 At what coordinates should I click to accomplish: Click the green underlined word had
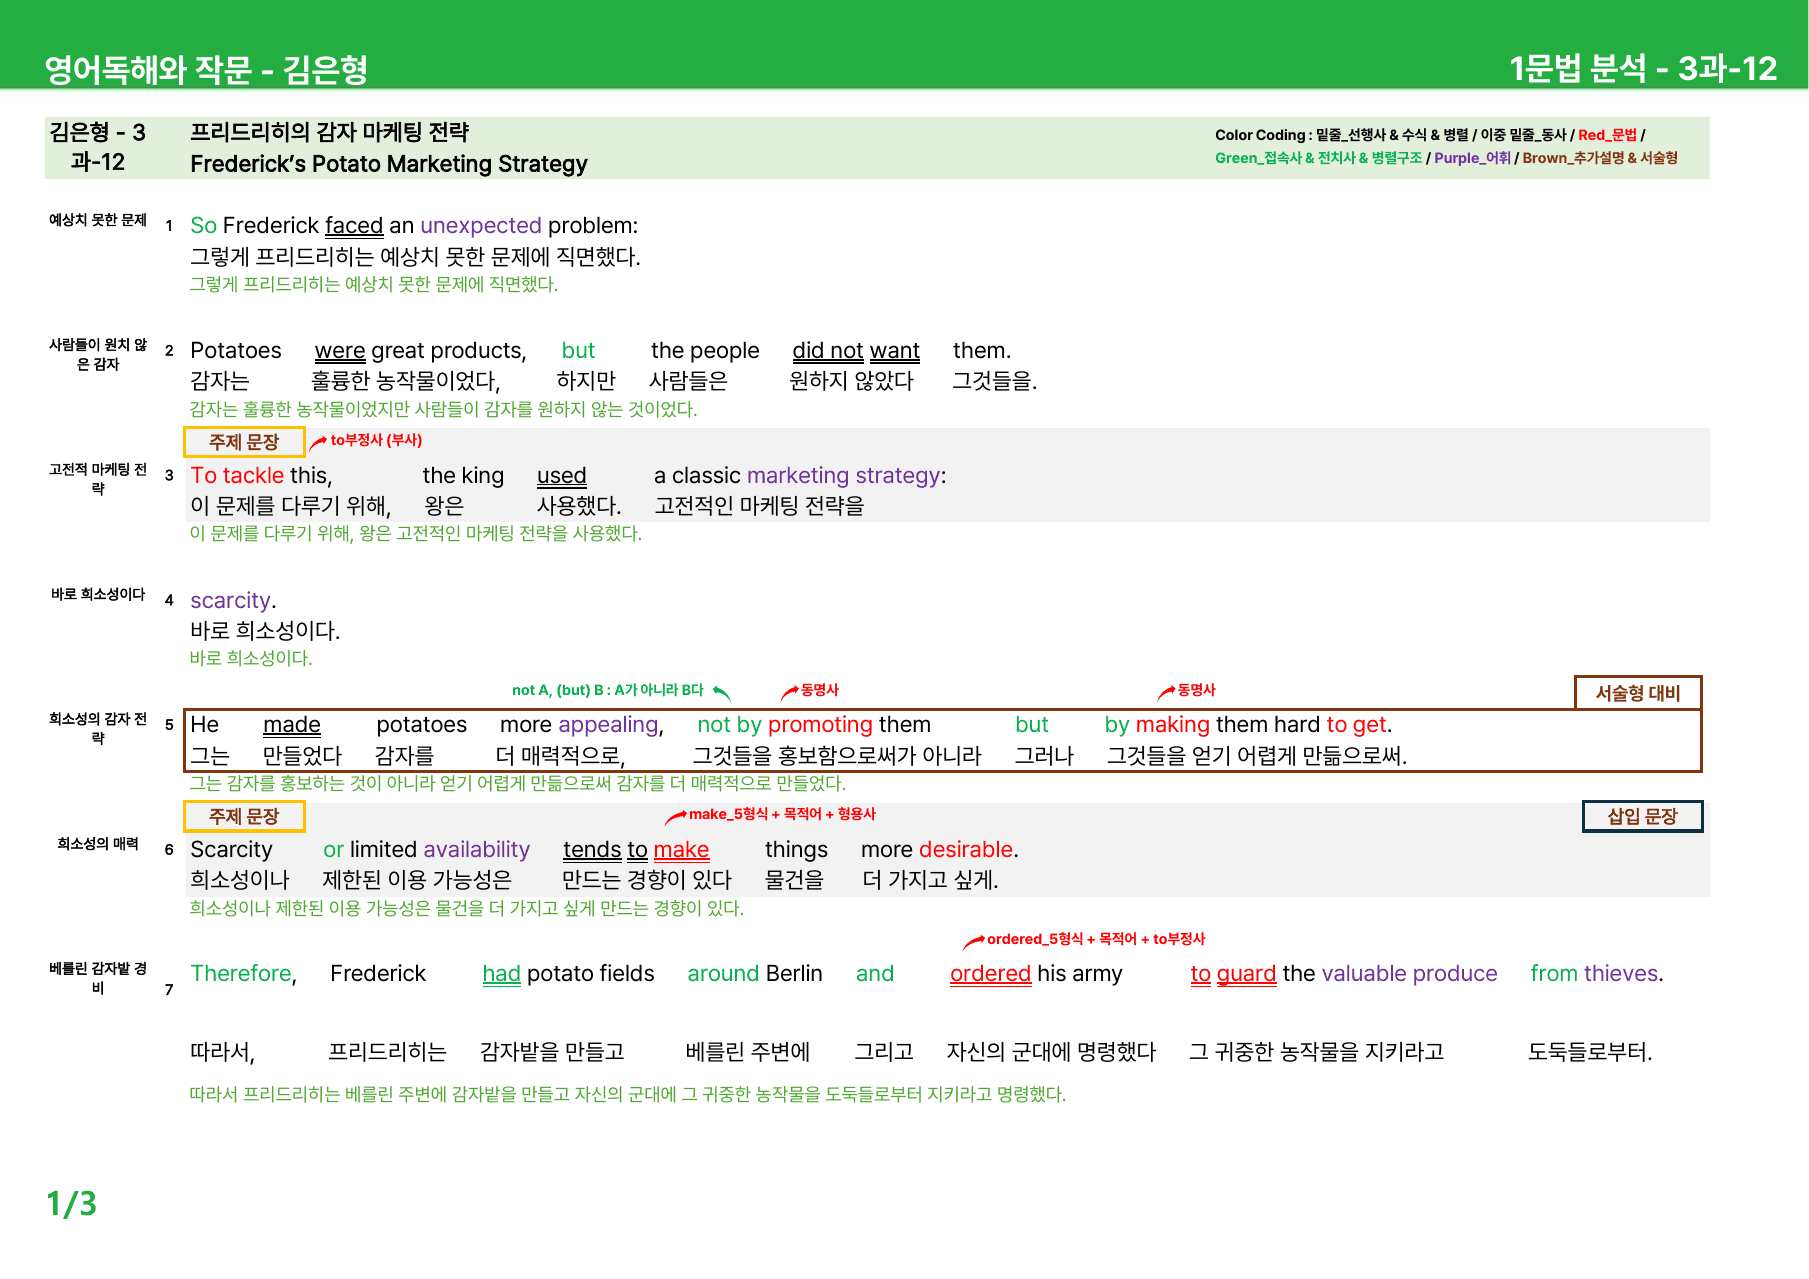click(x=501, y=974)
